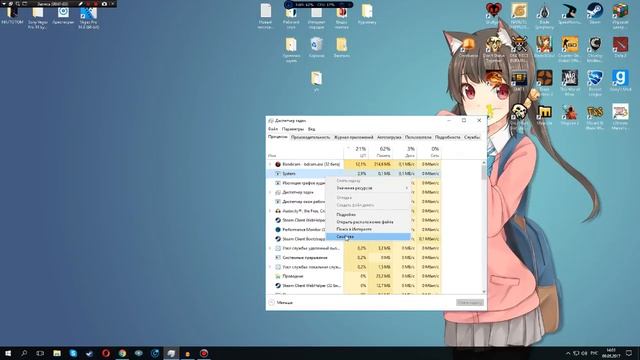640x360 pixels.
Task: Open Opera browser from the taskbar
Action: pyautogui.click(x=106, y=353)
